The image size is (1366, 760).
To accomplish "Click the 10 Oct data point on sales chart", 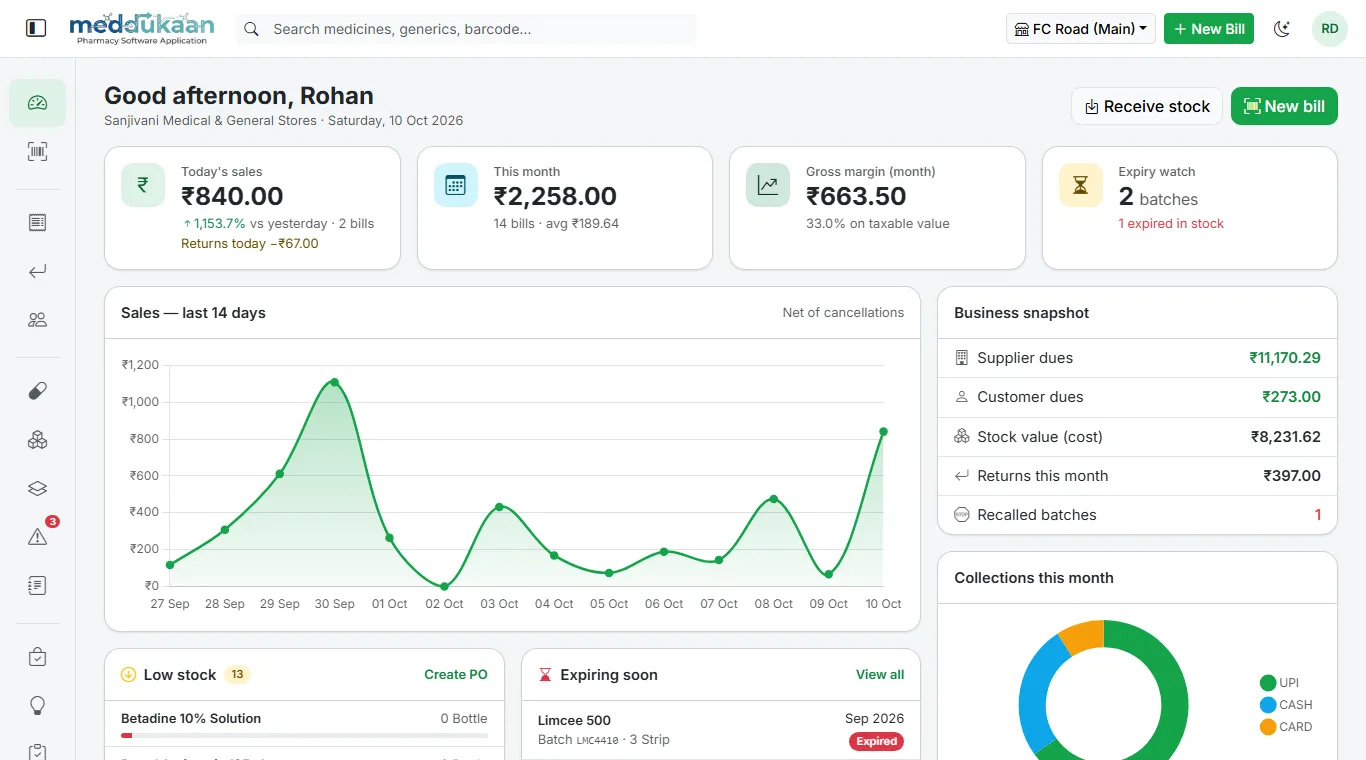I will (883, 432).
